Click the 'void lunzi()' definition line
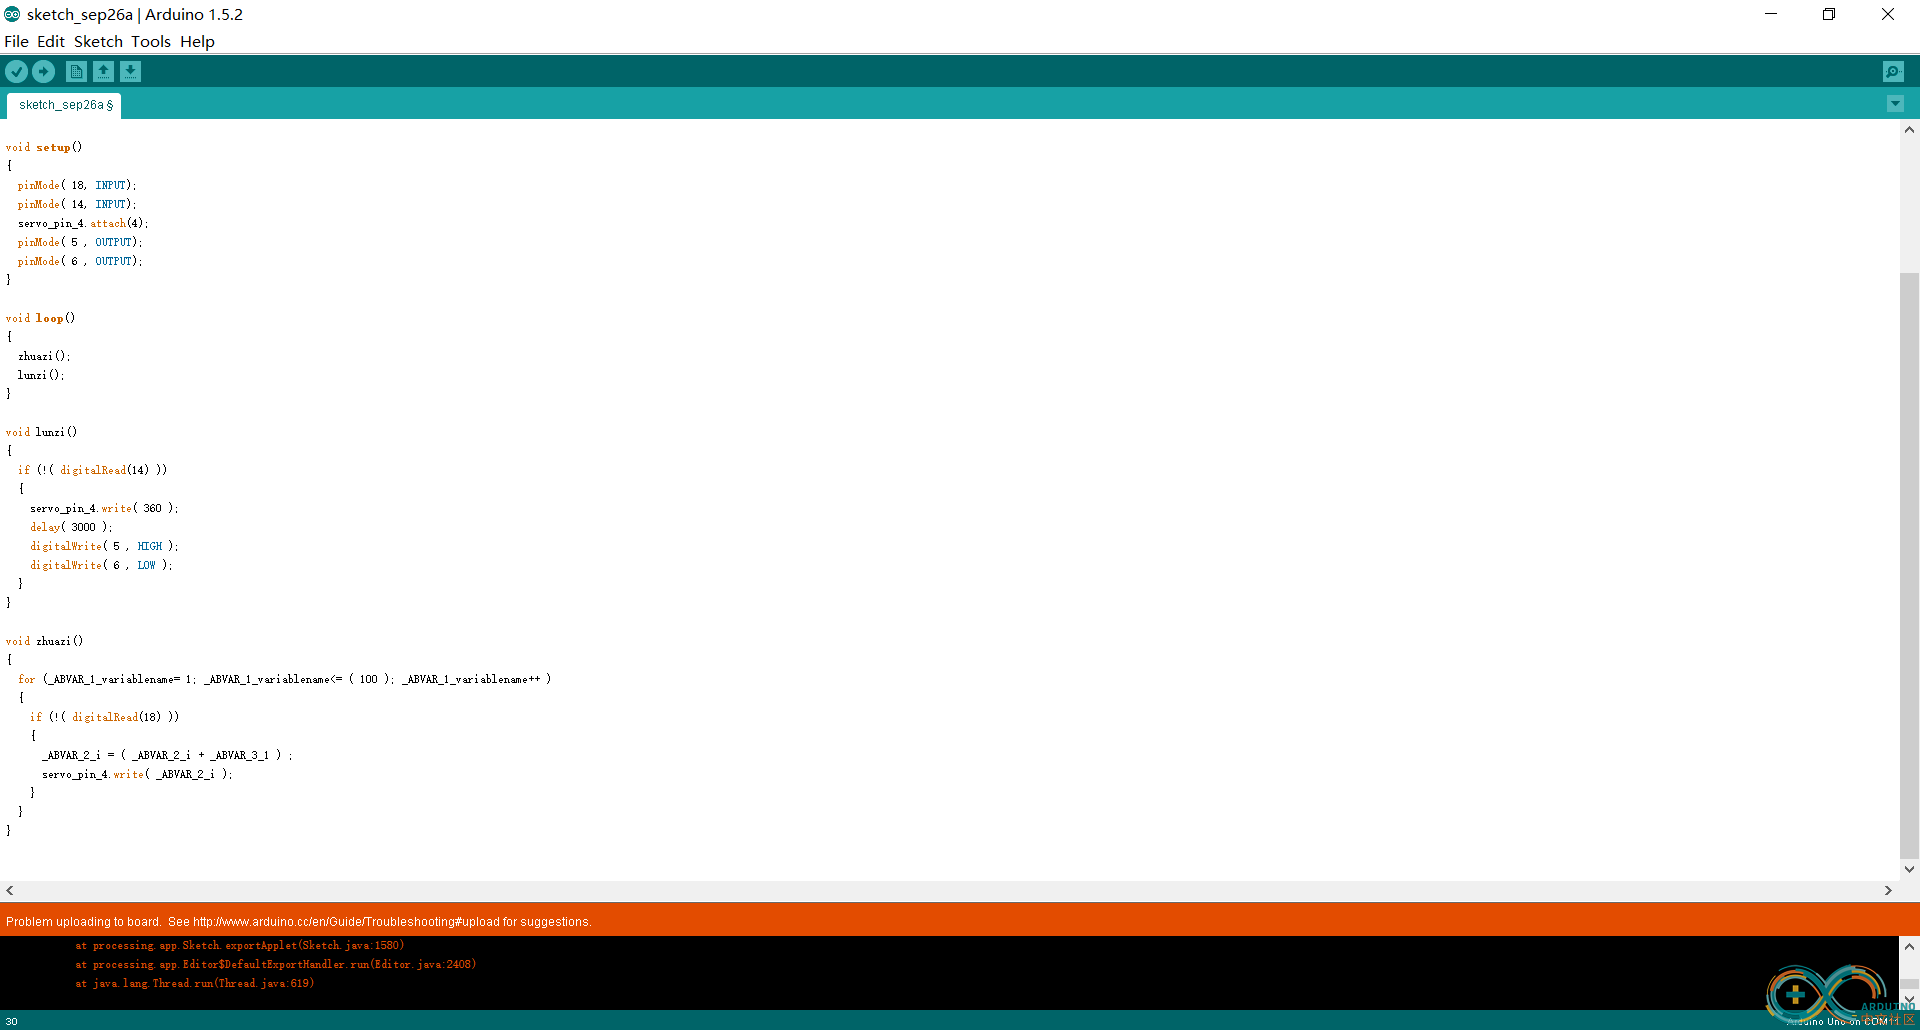 pyautogui.click(x=41, y=432)
